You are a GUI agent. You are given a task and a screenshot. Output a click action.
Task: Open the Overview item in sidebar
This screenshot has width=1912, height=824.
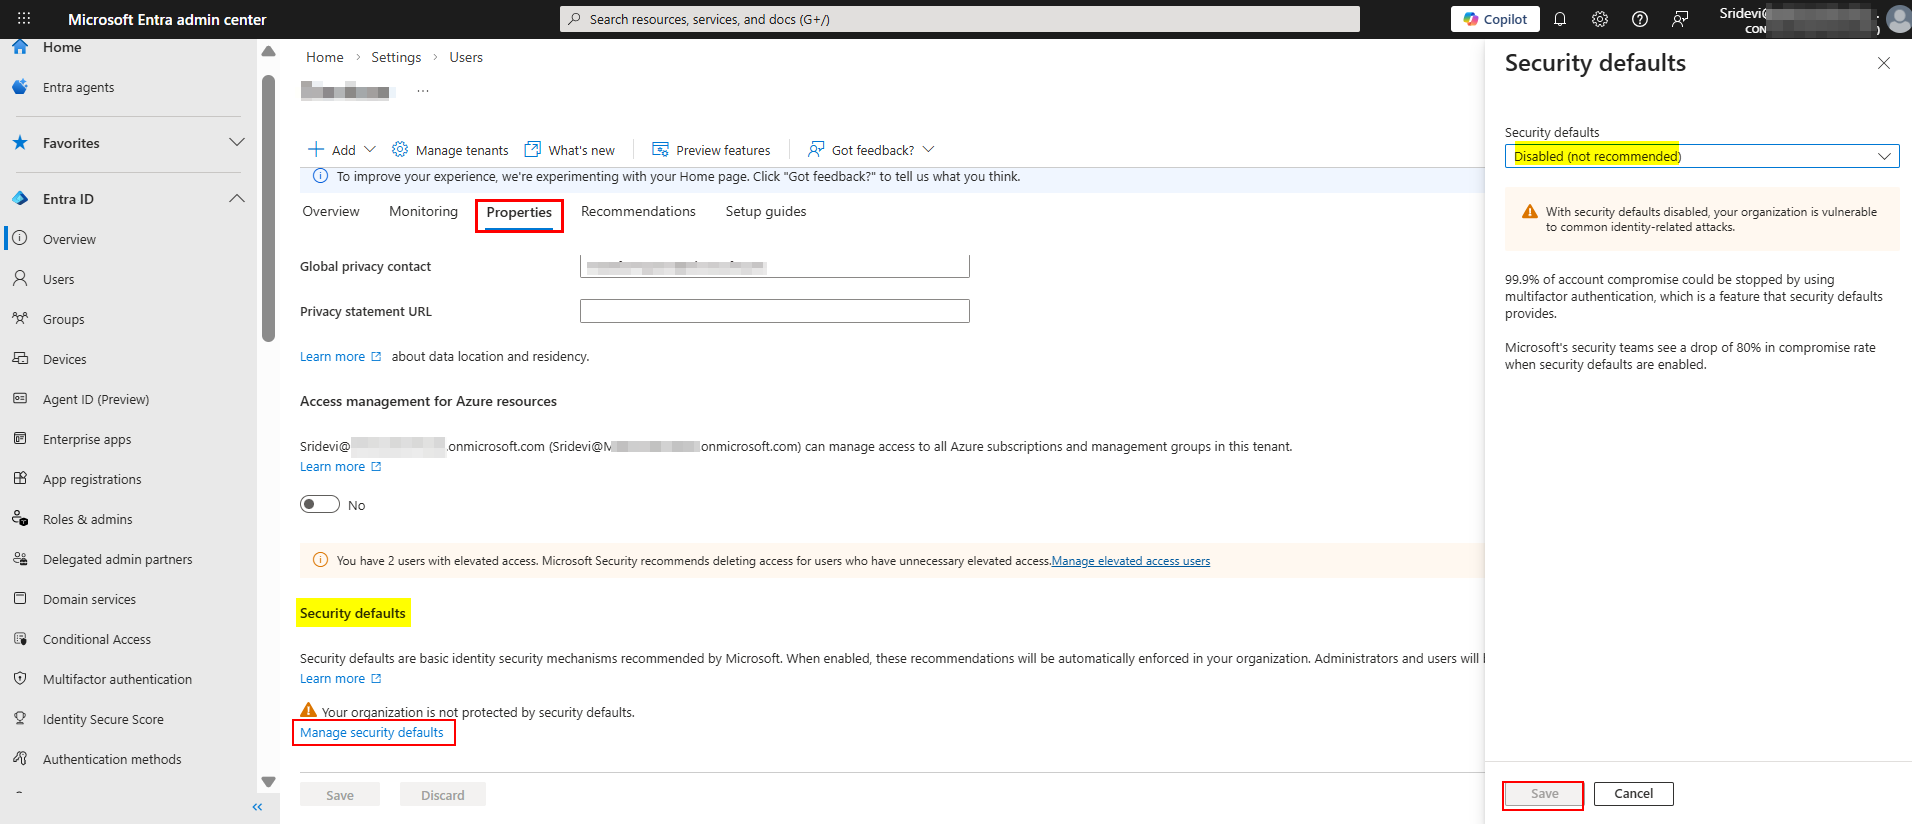tap(69, 239)
